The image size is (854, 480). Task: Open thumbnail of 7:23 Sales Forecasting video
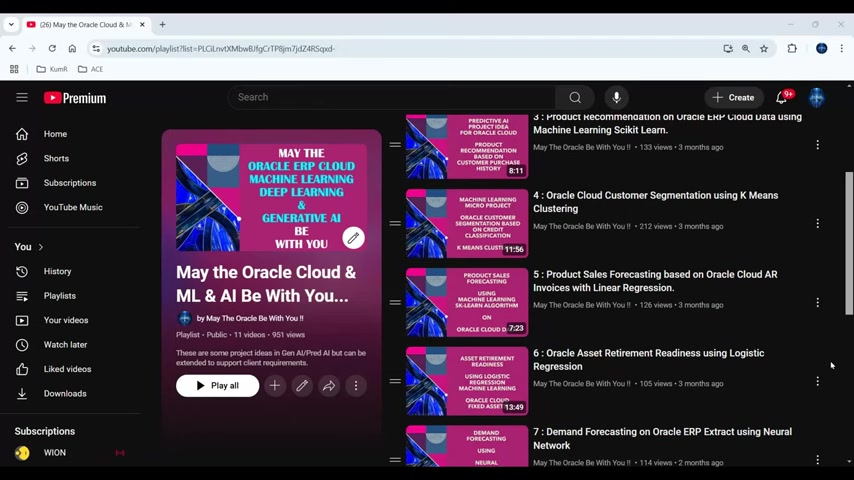click(467, 302)
